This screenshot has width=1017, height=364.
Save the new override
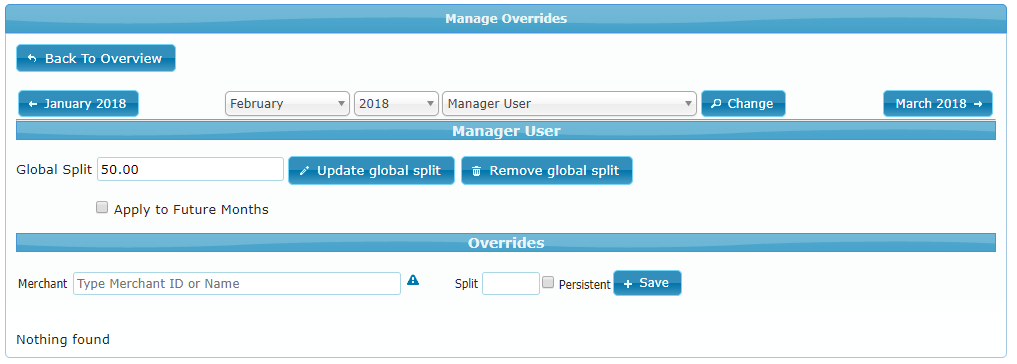(647, 283)
